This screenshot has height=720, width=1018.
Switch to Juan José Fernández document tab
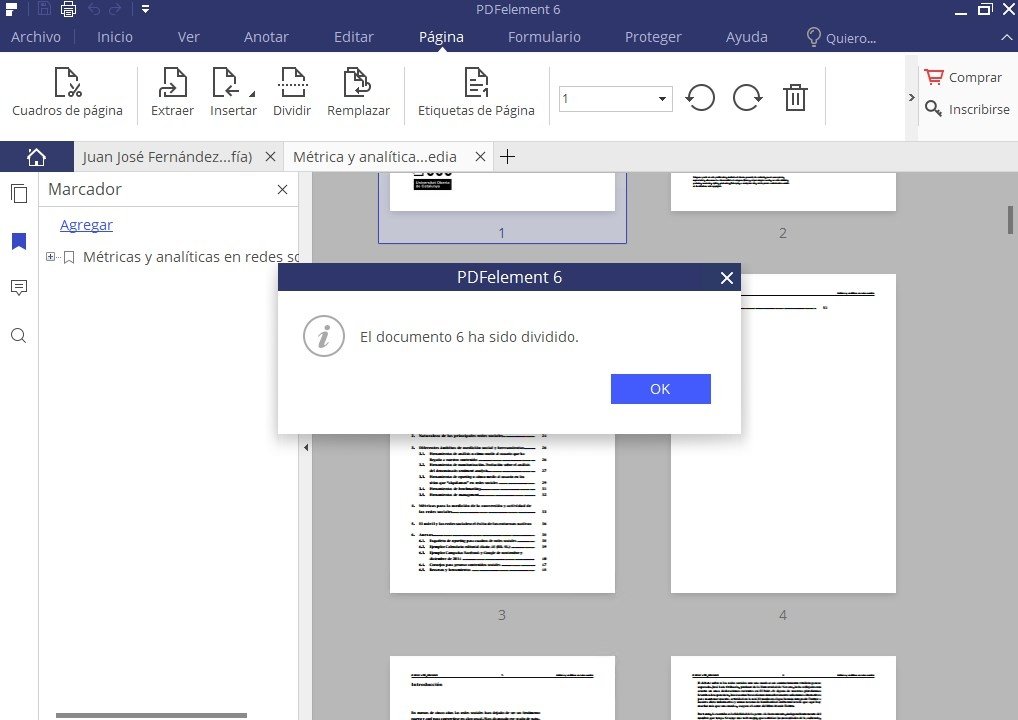167,157
